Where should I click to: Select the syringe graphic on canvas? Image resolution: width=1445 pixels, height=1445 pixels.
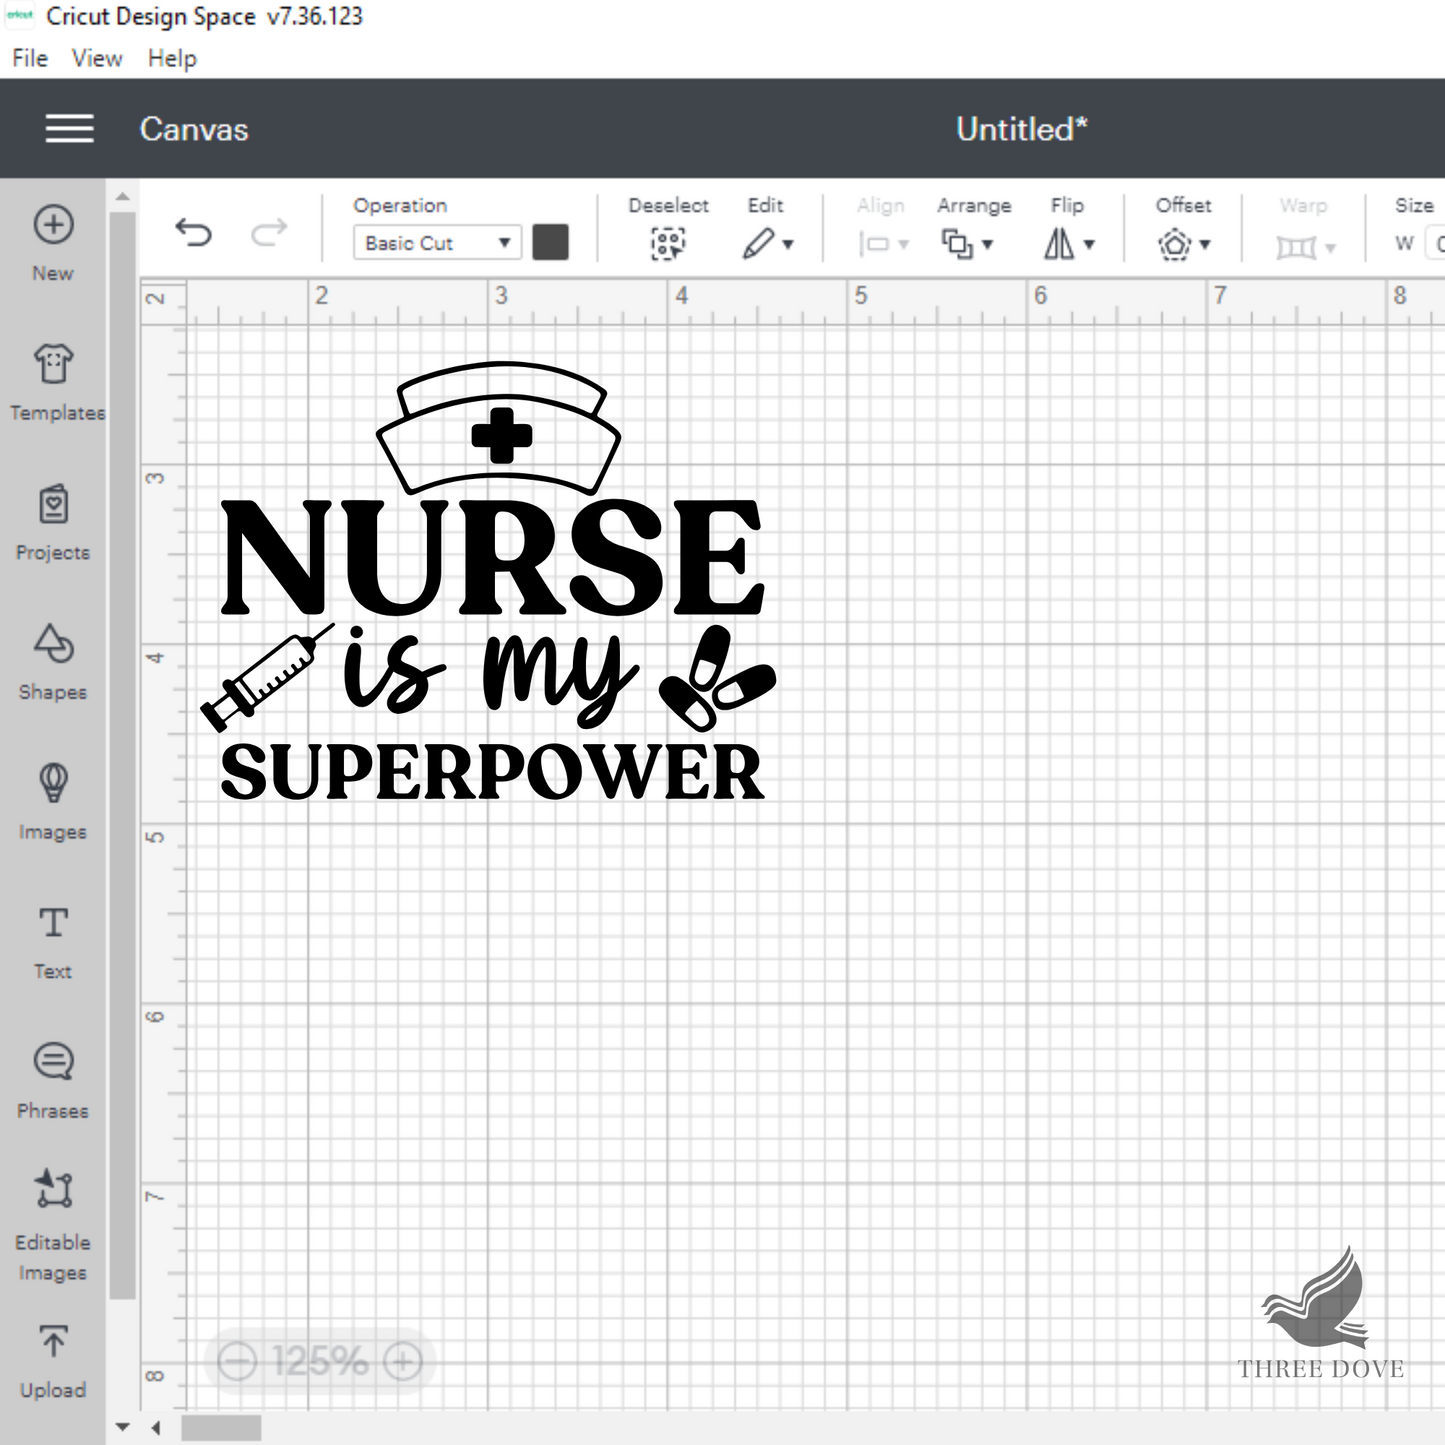(x=268, y=676)
